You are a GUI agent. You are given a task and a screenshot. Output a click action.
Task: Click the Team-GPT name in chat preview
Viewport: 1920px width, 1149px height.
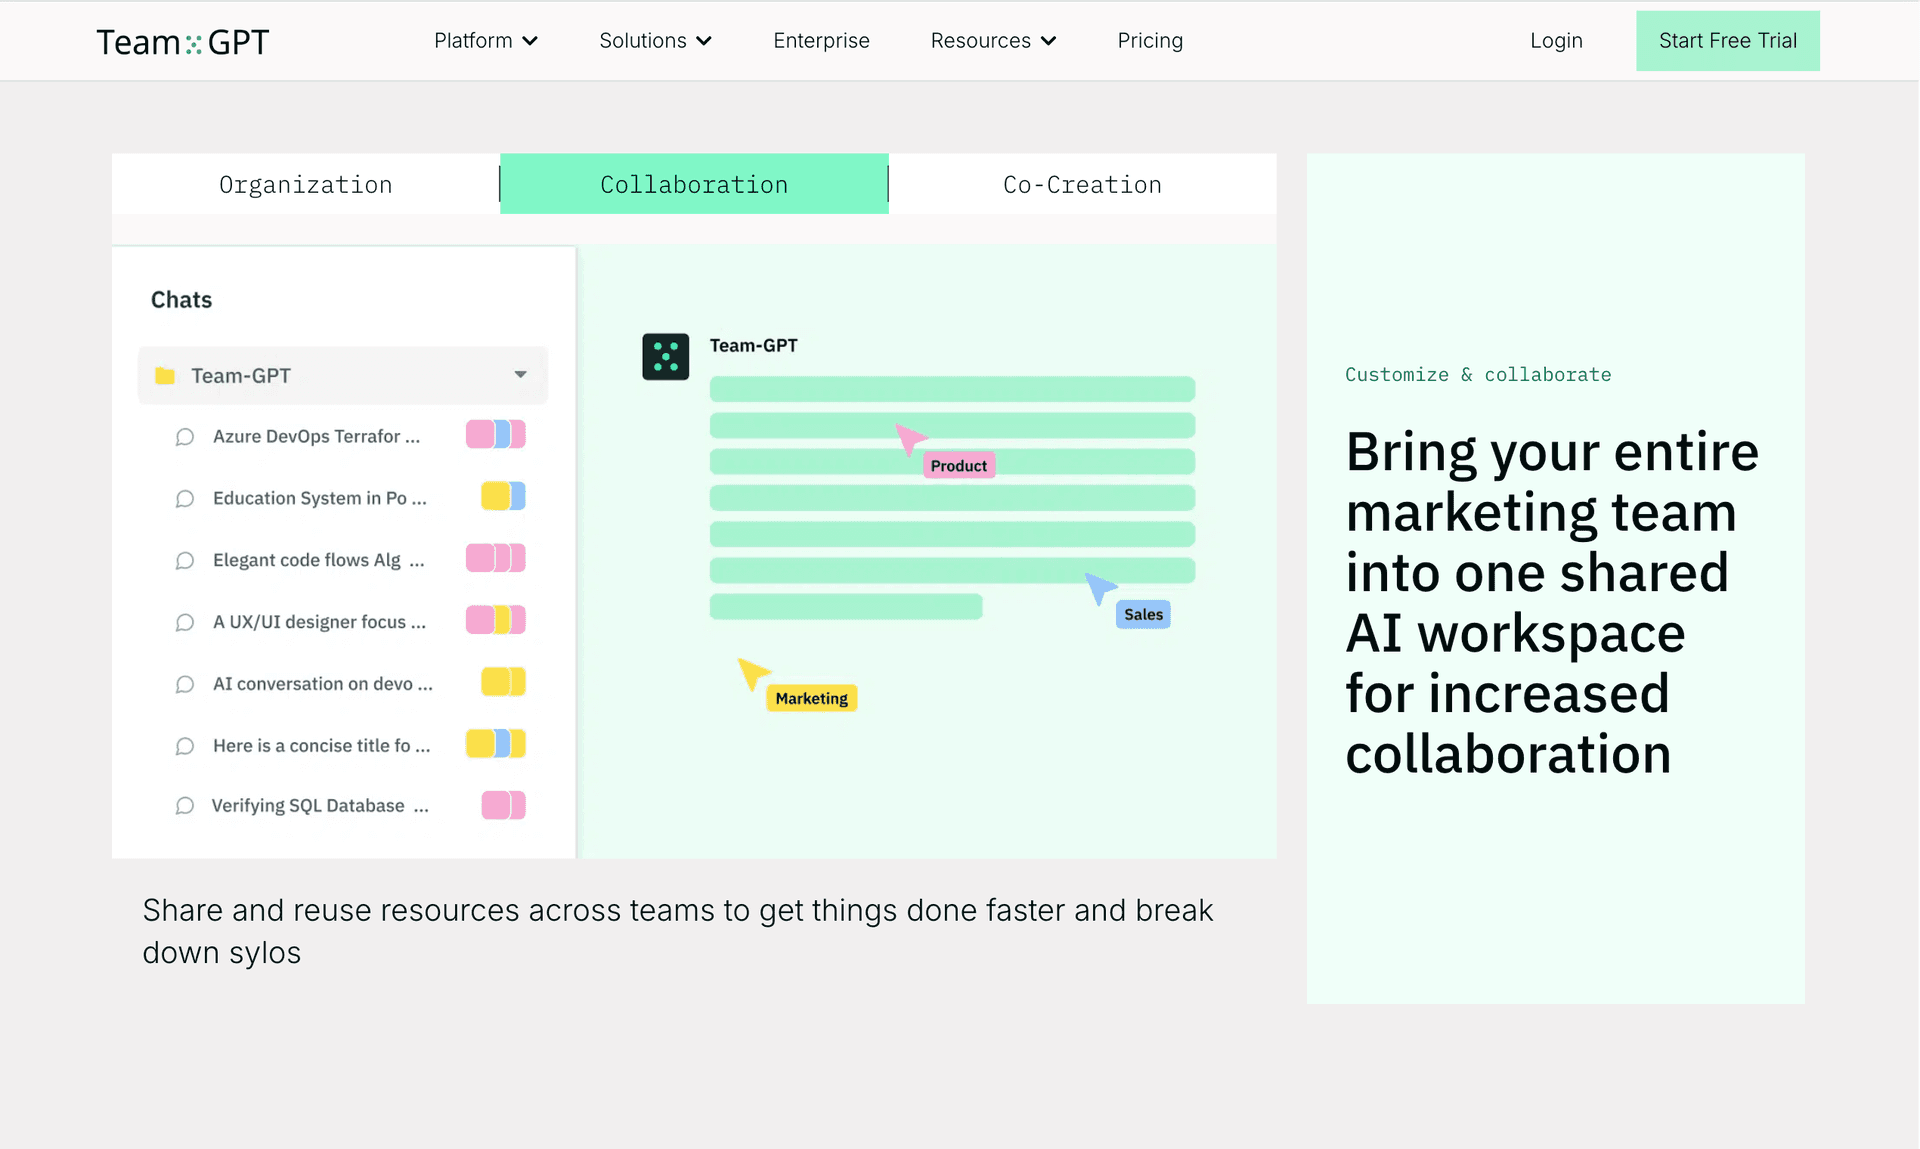click(754, 346)
